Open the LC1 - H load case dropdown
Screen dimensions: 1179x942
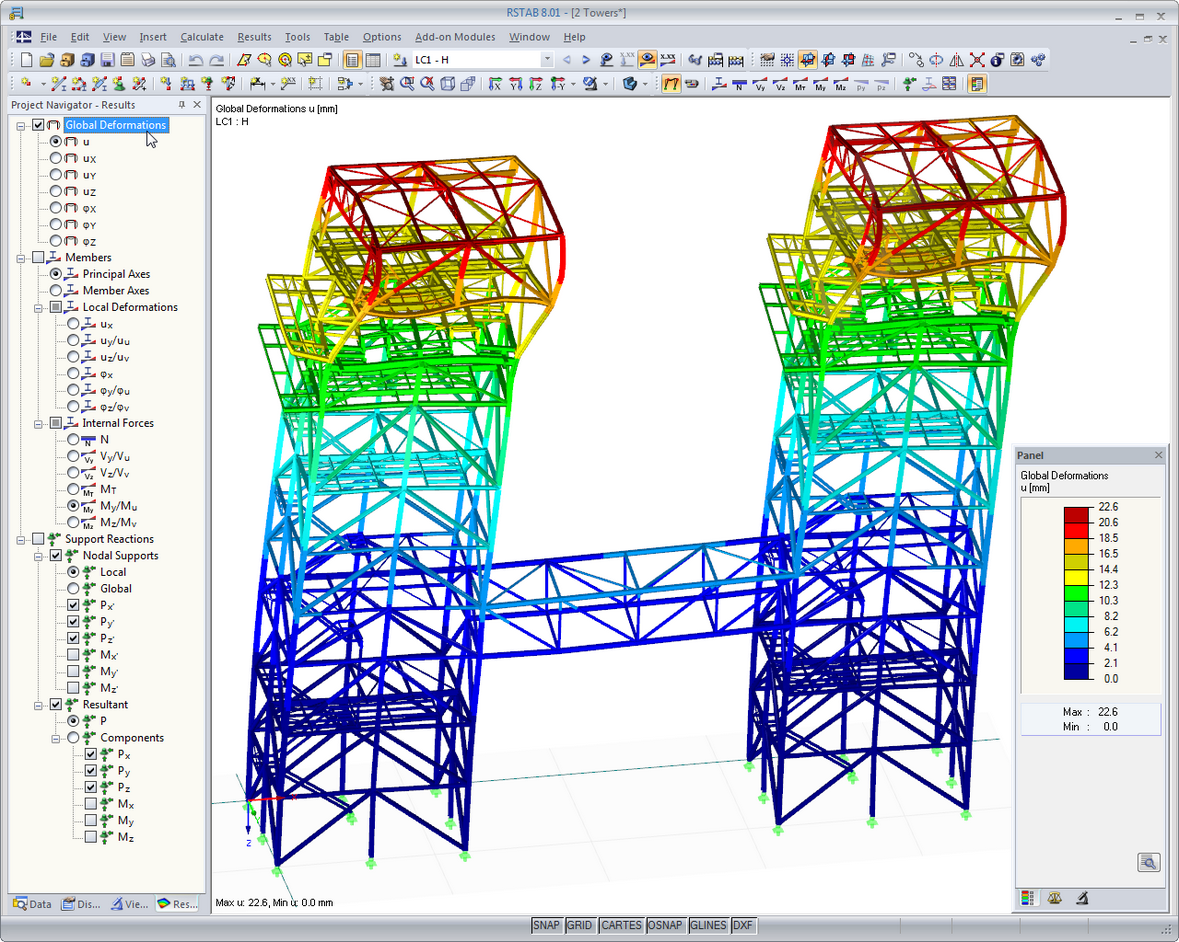point(546,60)
